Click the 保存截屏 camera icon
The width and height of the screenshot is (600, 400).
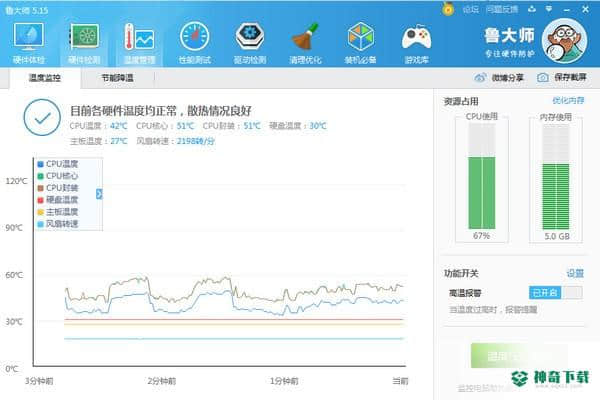click(x=543, y=78)
